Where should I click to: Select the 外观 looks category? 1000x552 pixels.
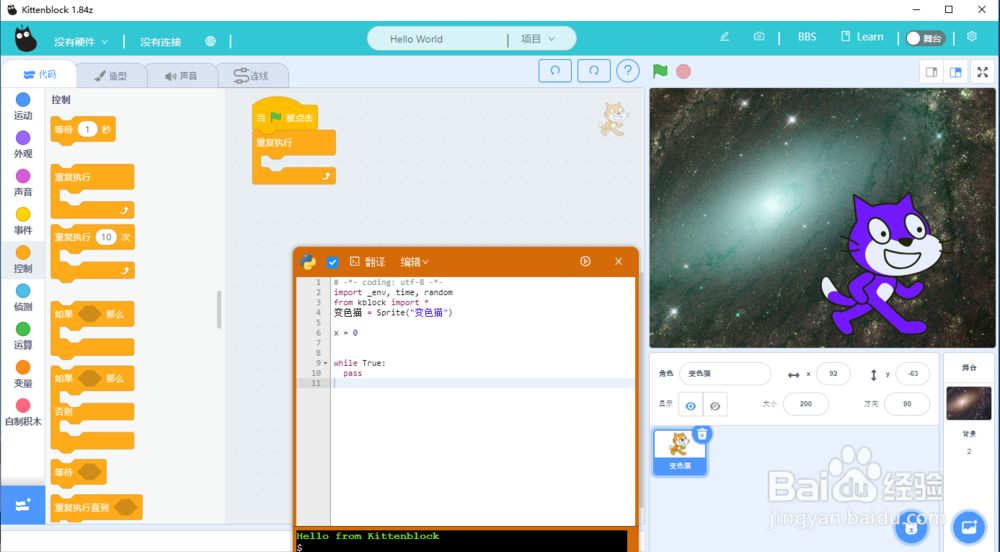click(23, 145)
